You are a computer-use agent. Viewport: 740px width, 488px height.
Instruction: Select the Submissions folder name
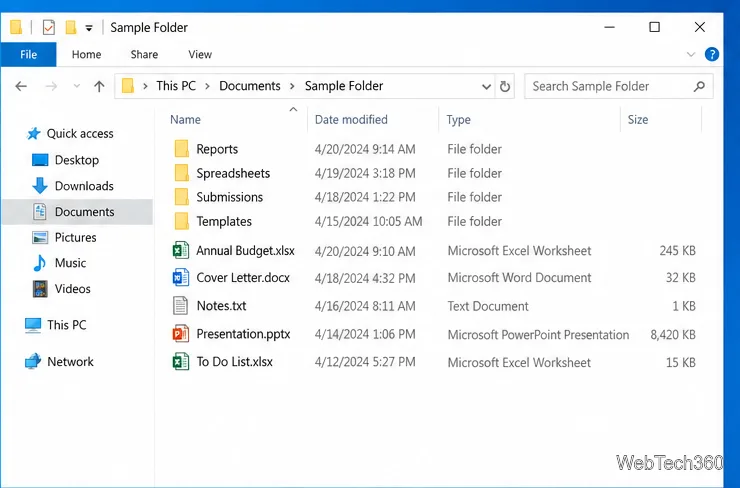coord(229,197)
